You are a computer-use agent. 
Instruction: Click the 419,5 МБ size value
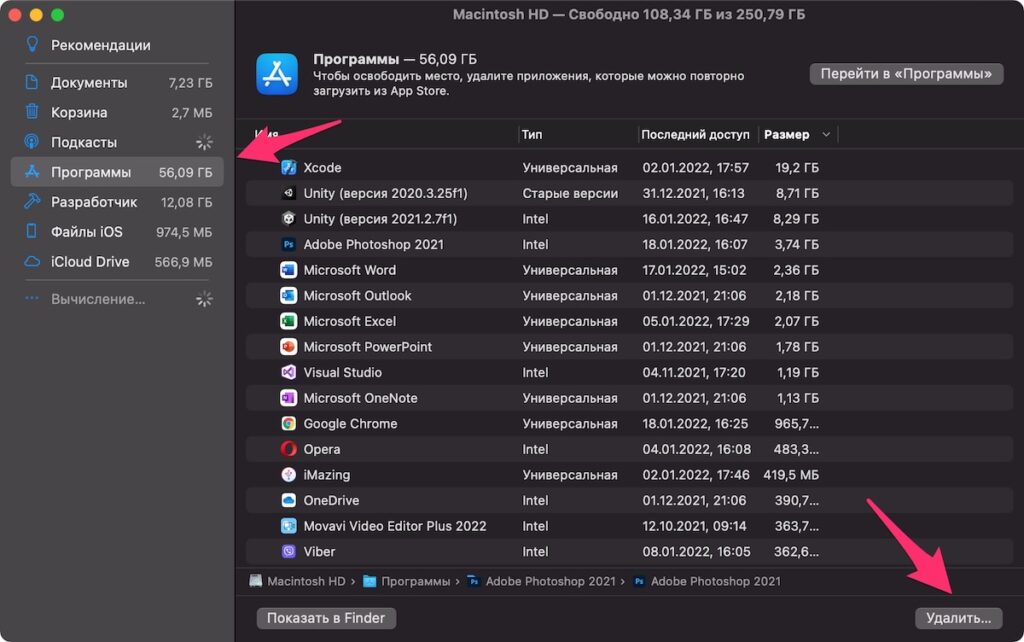point(791,475)
